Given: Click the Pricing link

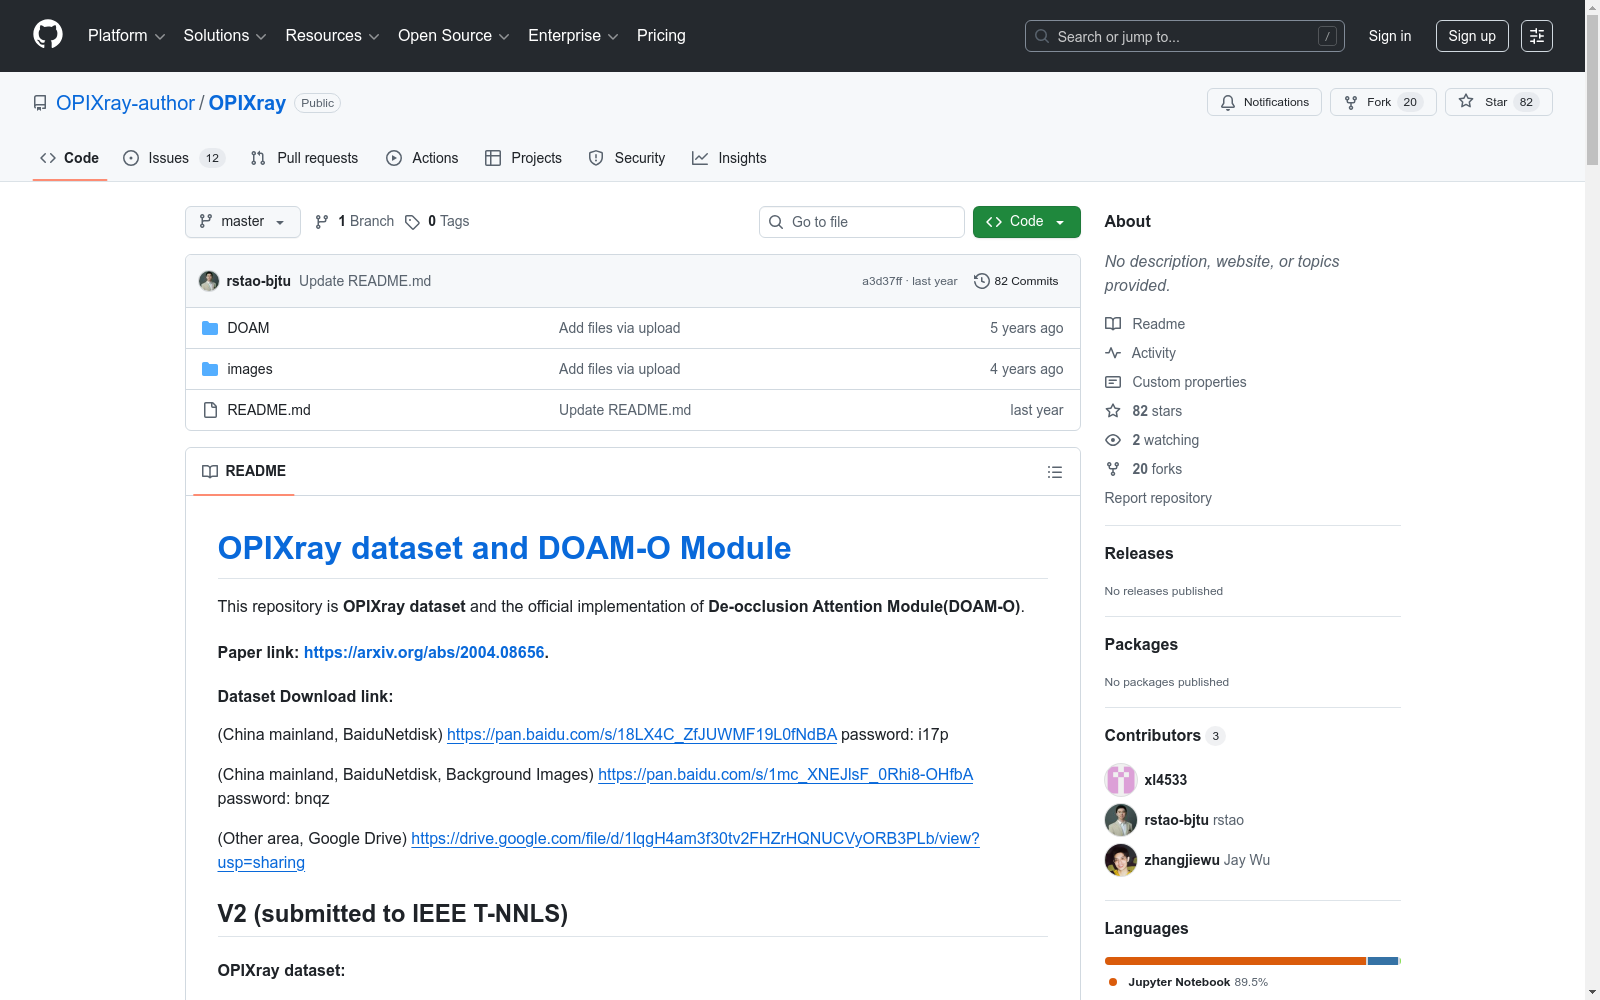Looking at the screenshot, I should (x=661, y=36).
